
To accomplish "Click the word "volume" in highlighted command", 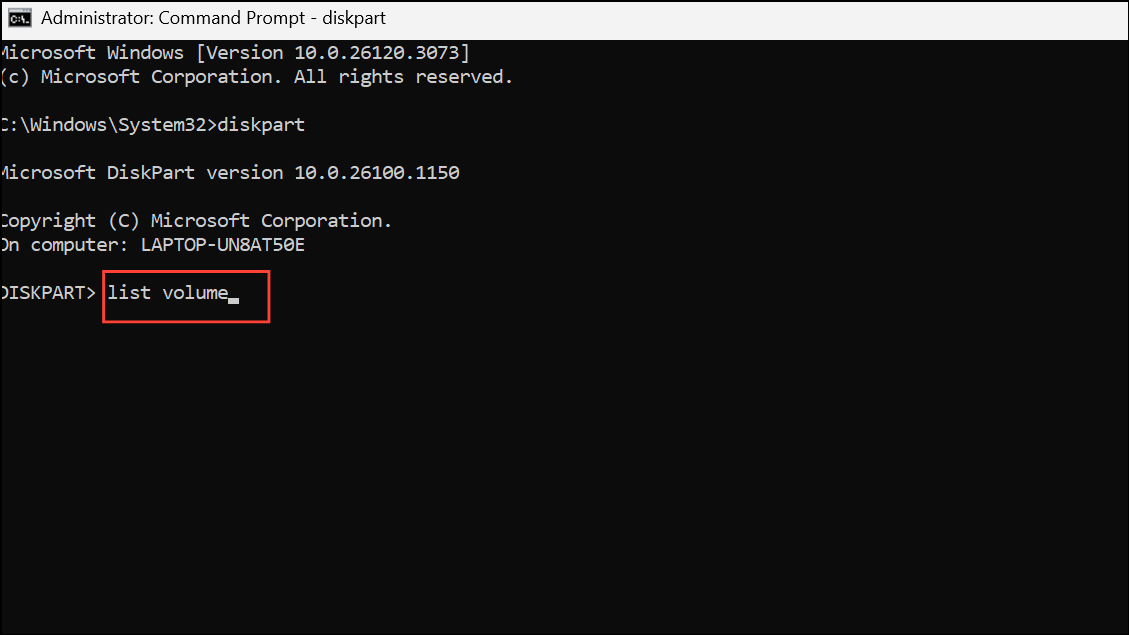I will click(195, 293).
